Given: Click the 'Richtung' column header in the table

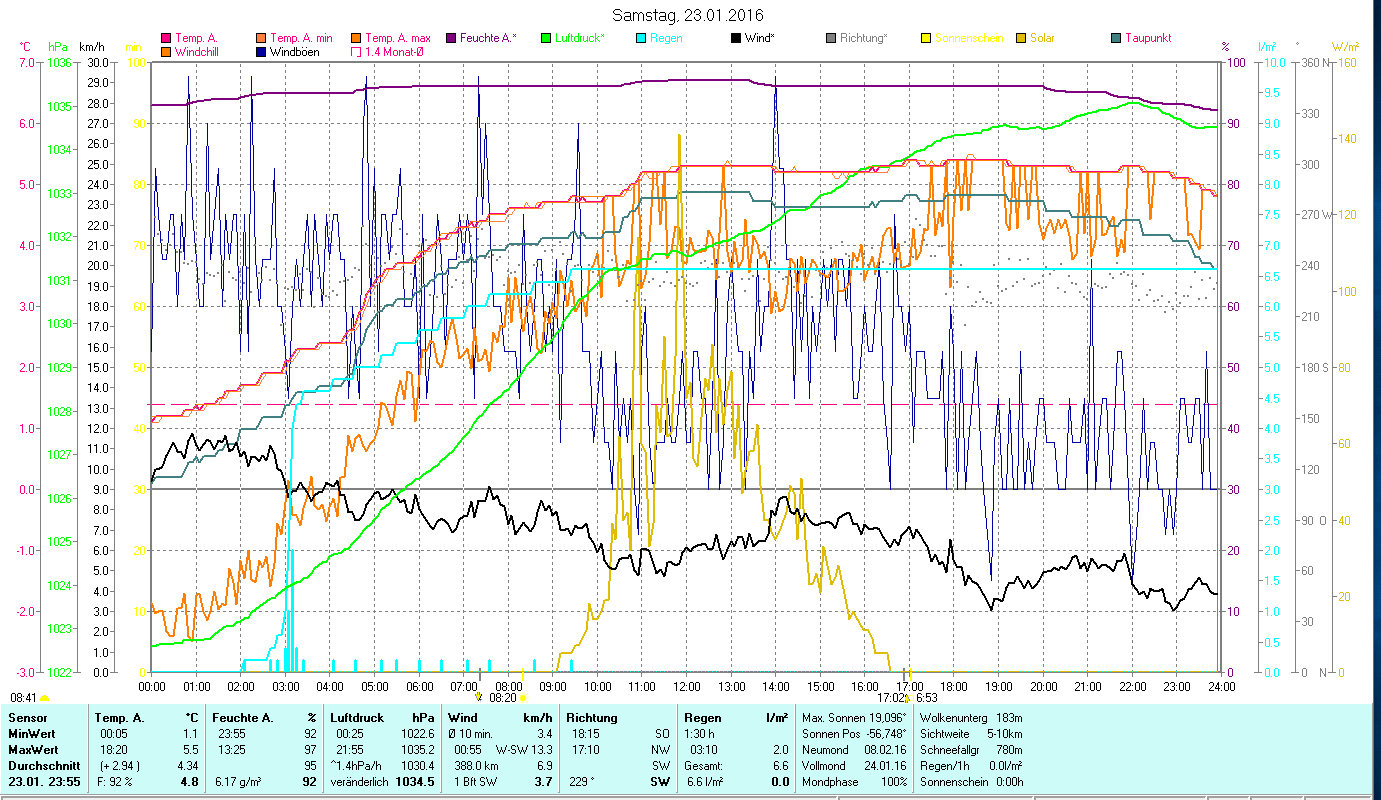Looking at the screenshot, I should 592,717.
